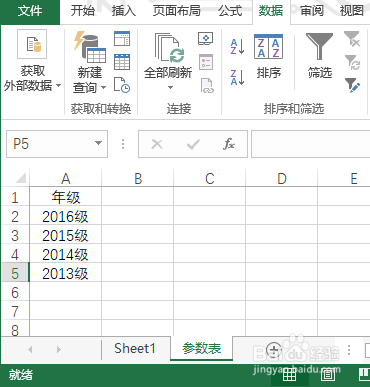Image resolution: width=370 pixels, height=387 pixels.
Task: Switch to the 开始 tab
Action: pos(83,11)
